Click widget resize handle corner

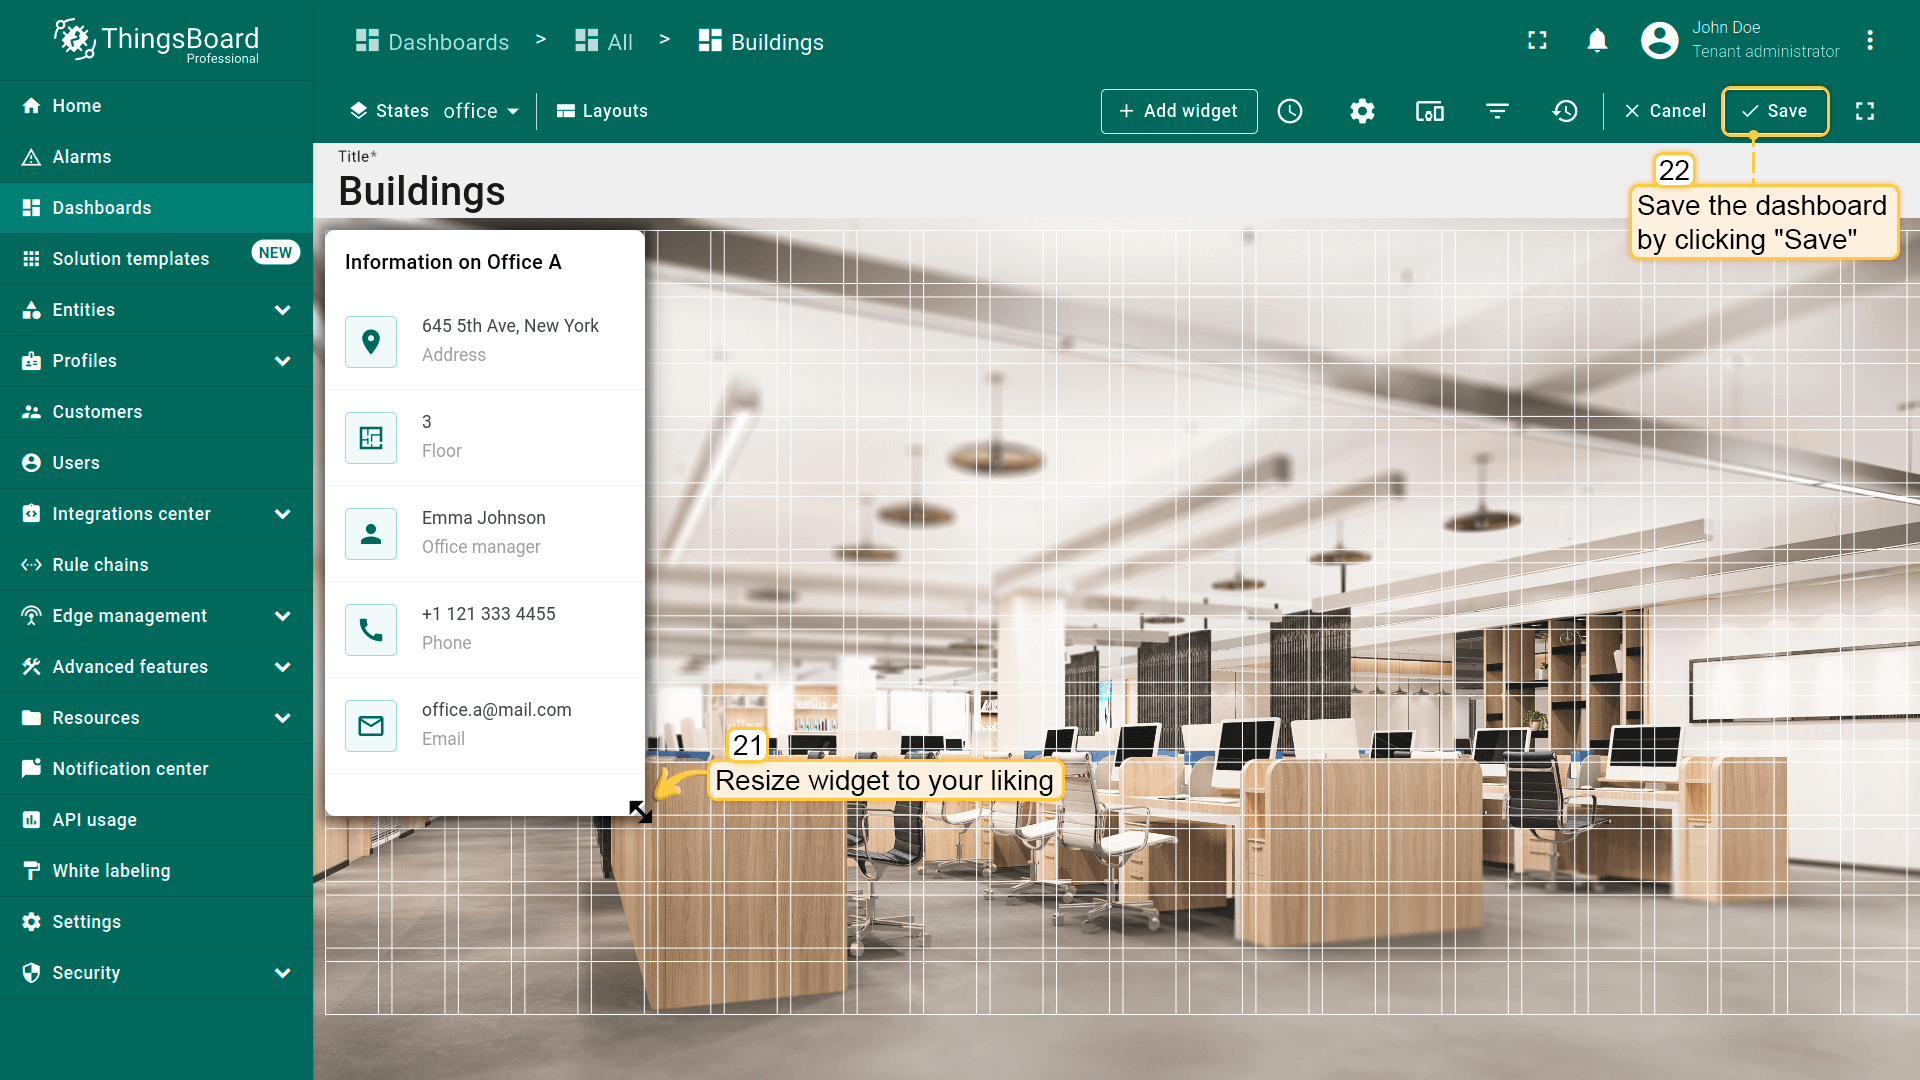point(640,811)
